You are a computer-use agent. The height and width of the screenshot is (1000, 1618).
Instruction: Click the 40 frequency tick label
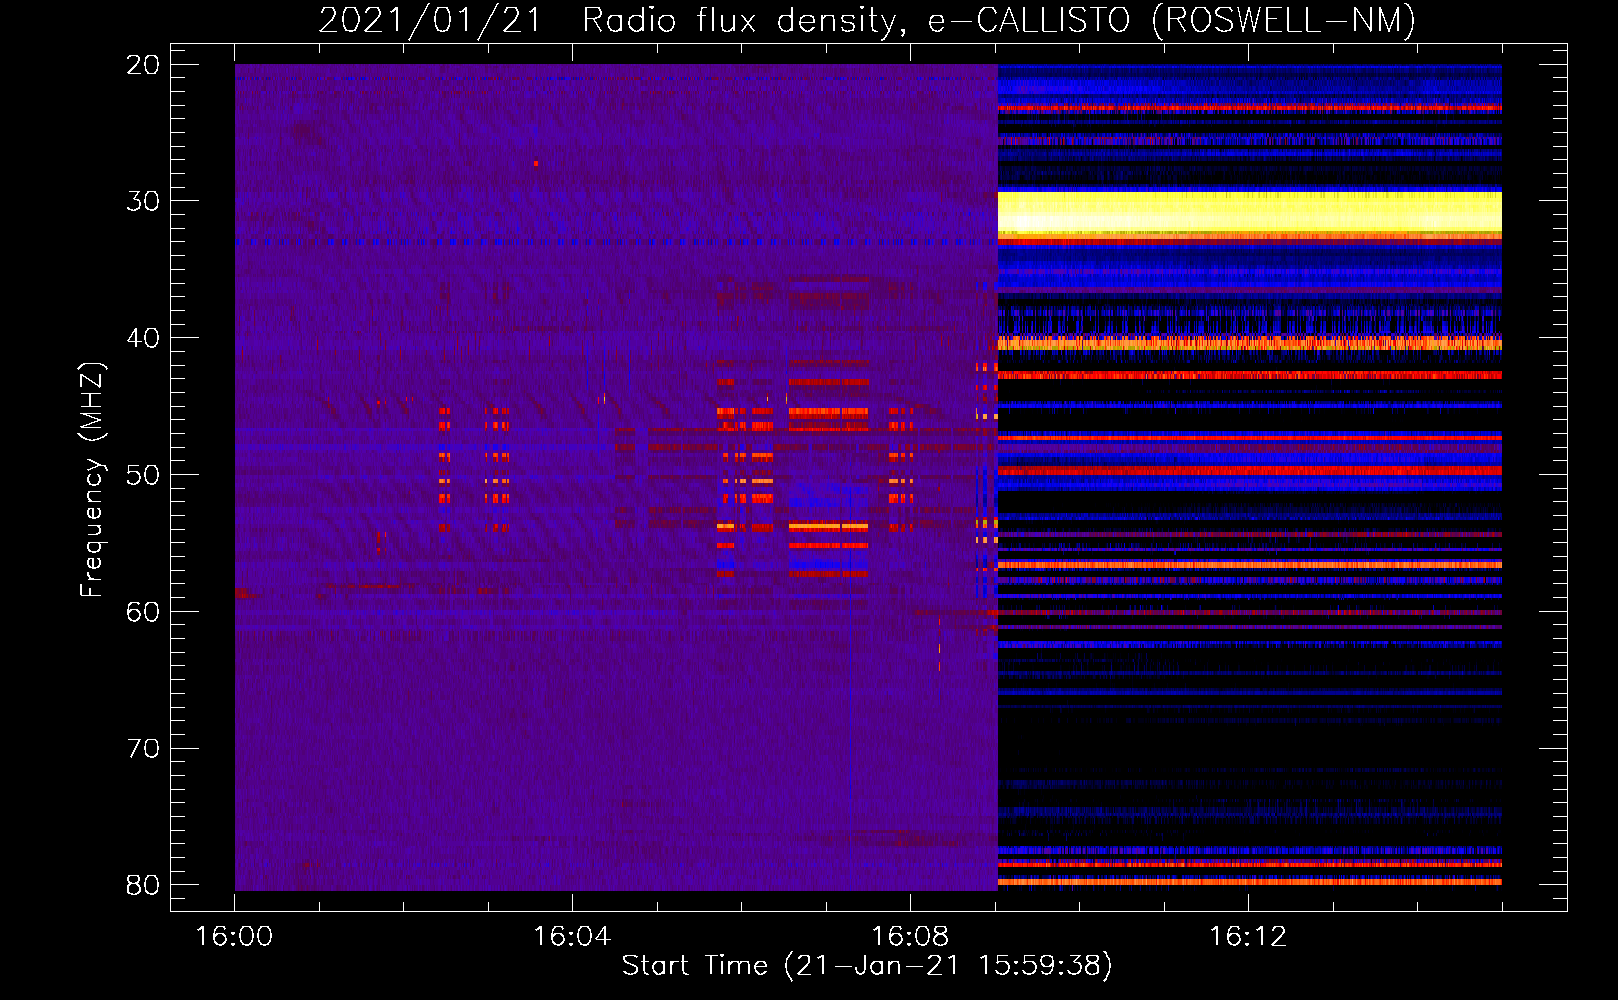coord(143,338)
